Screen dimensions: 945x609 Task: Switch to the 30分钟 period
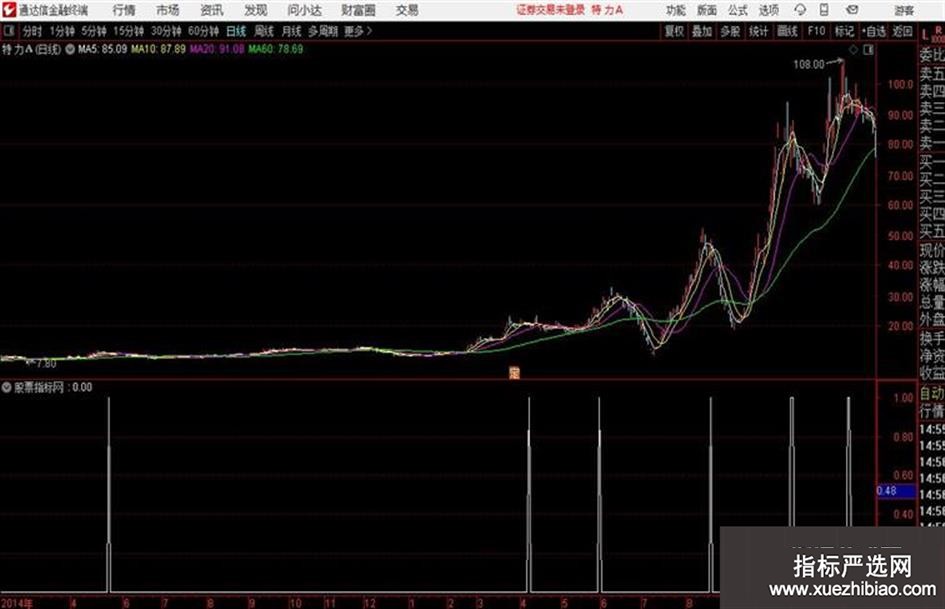(166, 31)
